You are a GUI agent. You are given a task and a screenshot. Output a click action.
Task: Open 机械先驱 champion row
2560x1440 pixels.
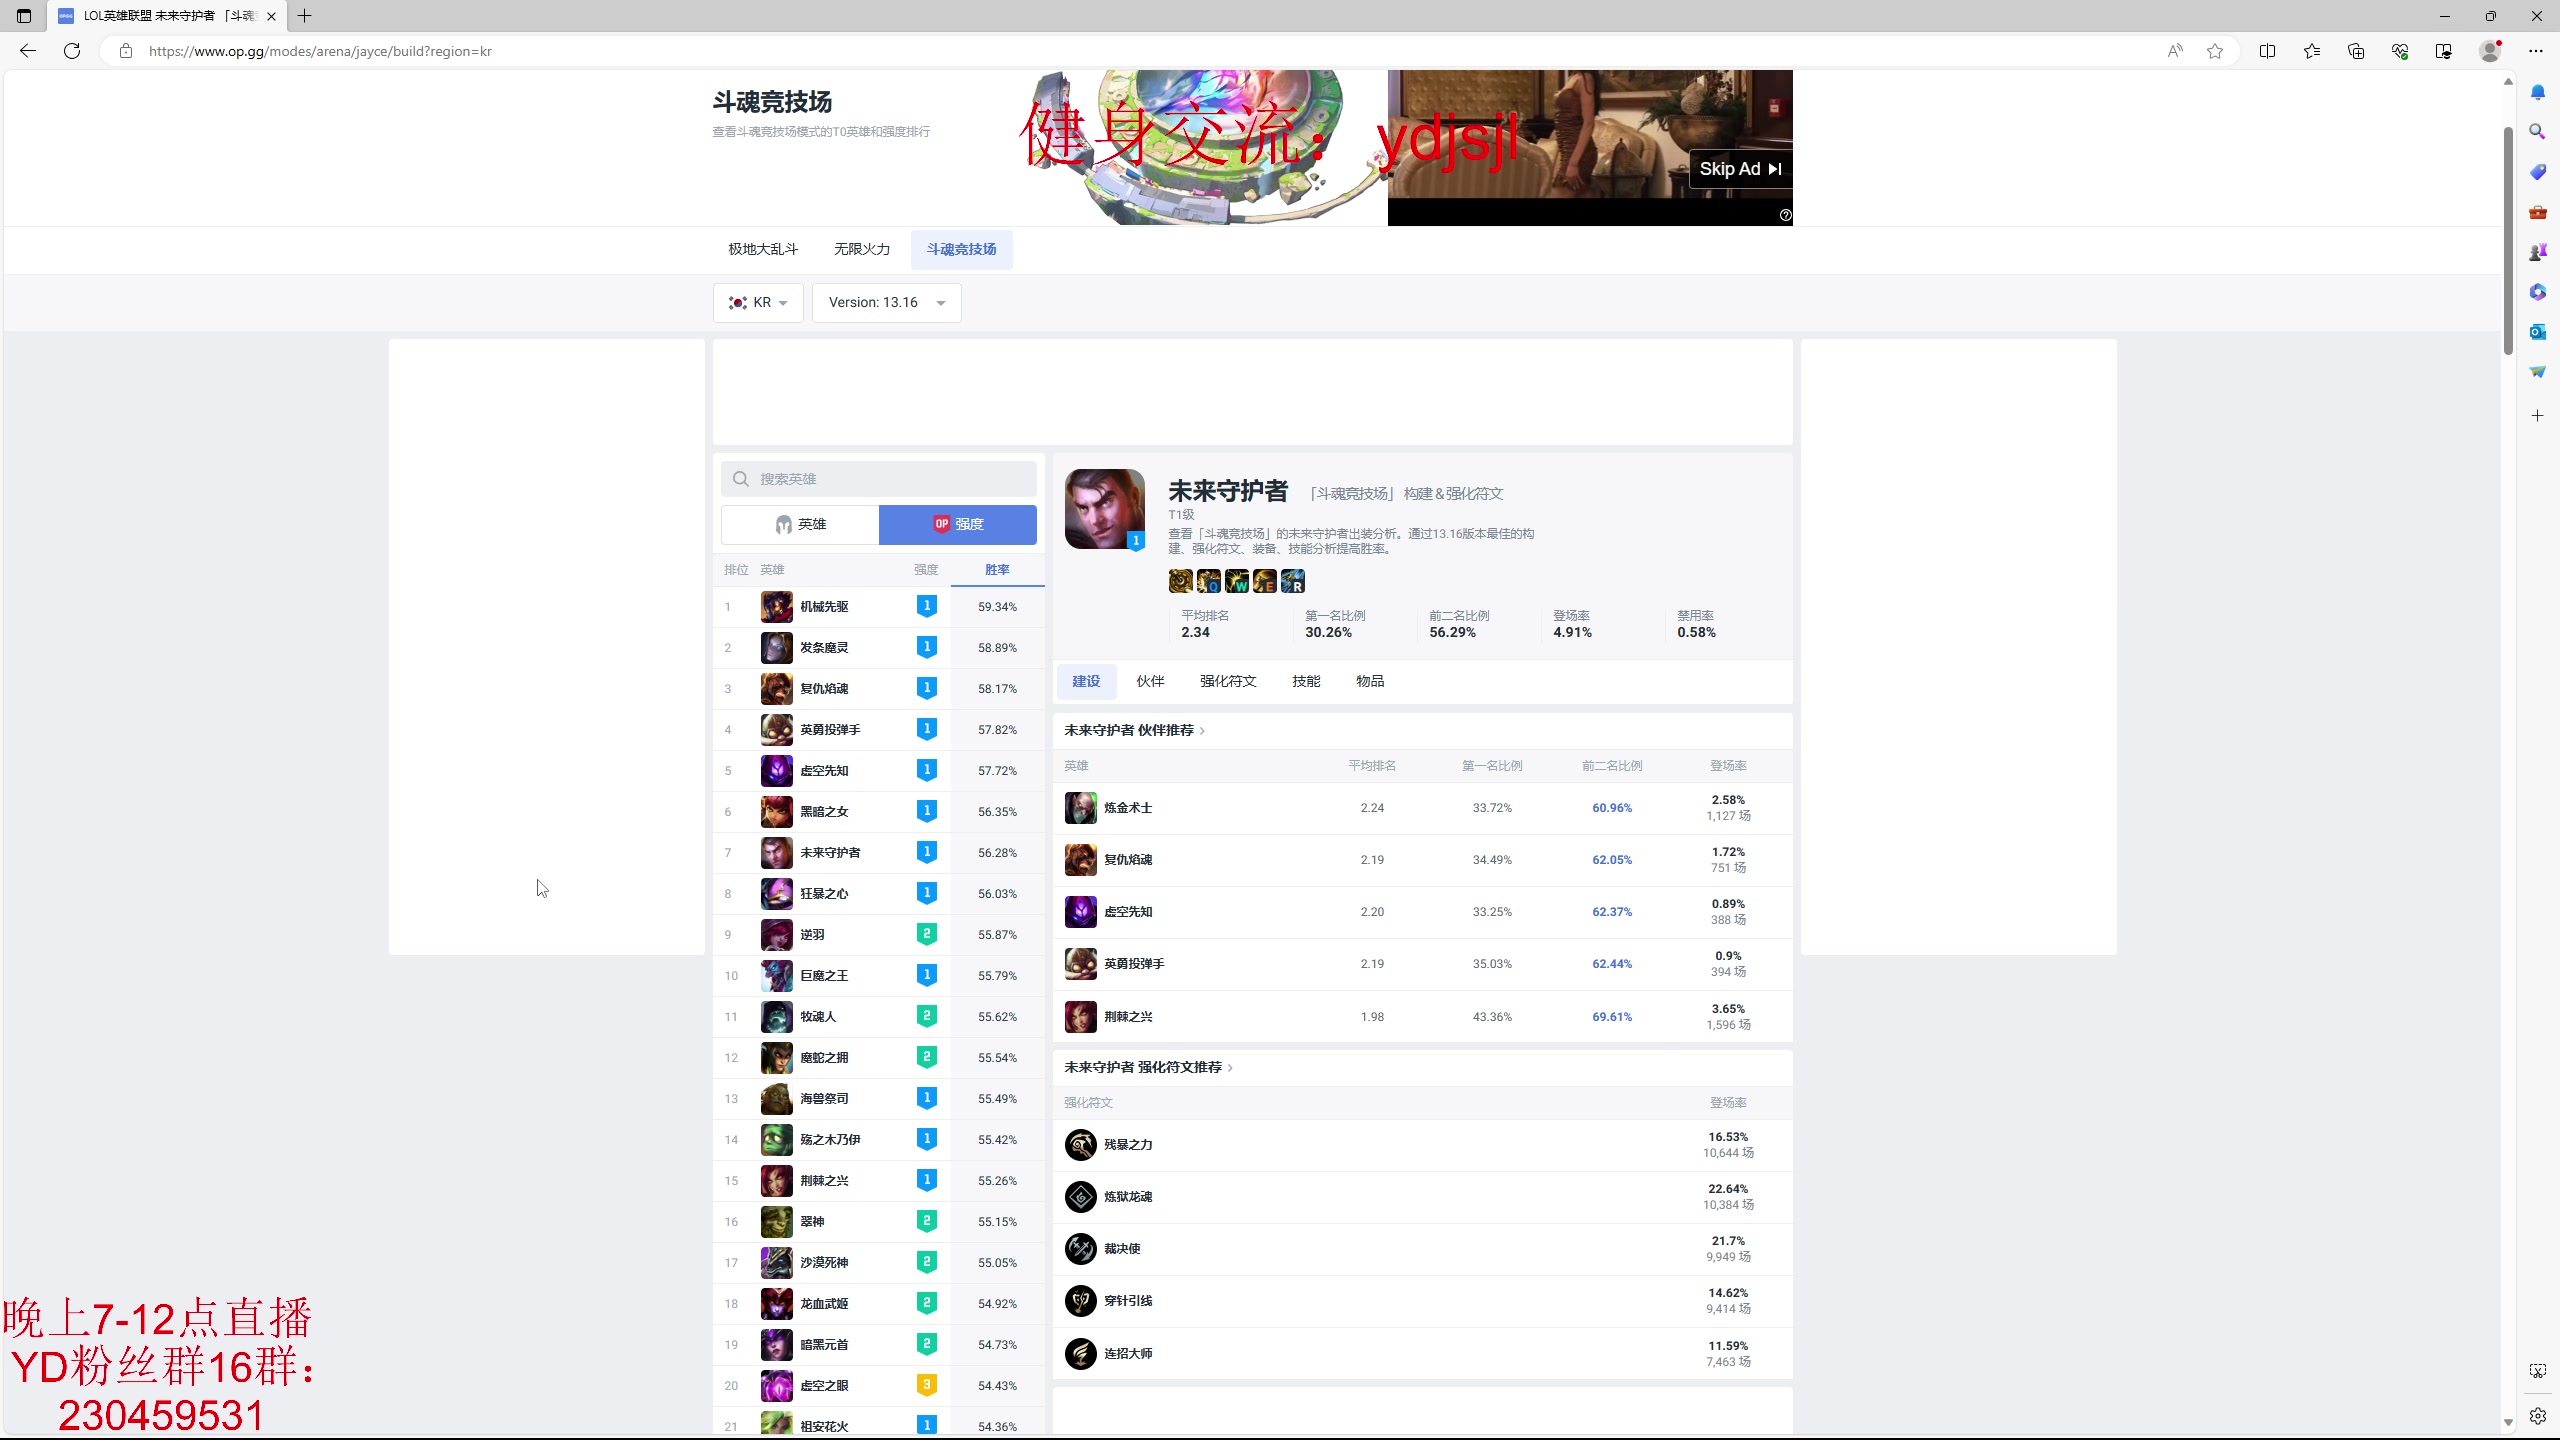tap(879, 607)
